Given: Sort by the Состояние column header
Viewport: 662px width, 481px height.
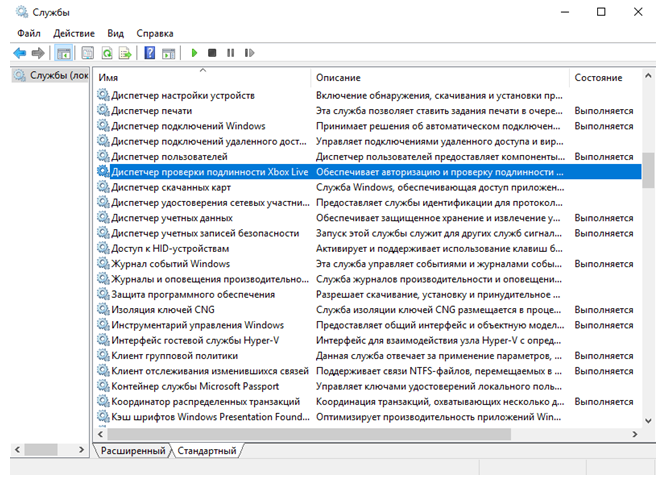Looking at the screenshot, I should point(605,78).
